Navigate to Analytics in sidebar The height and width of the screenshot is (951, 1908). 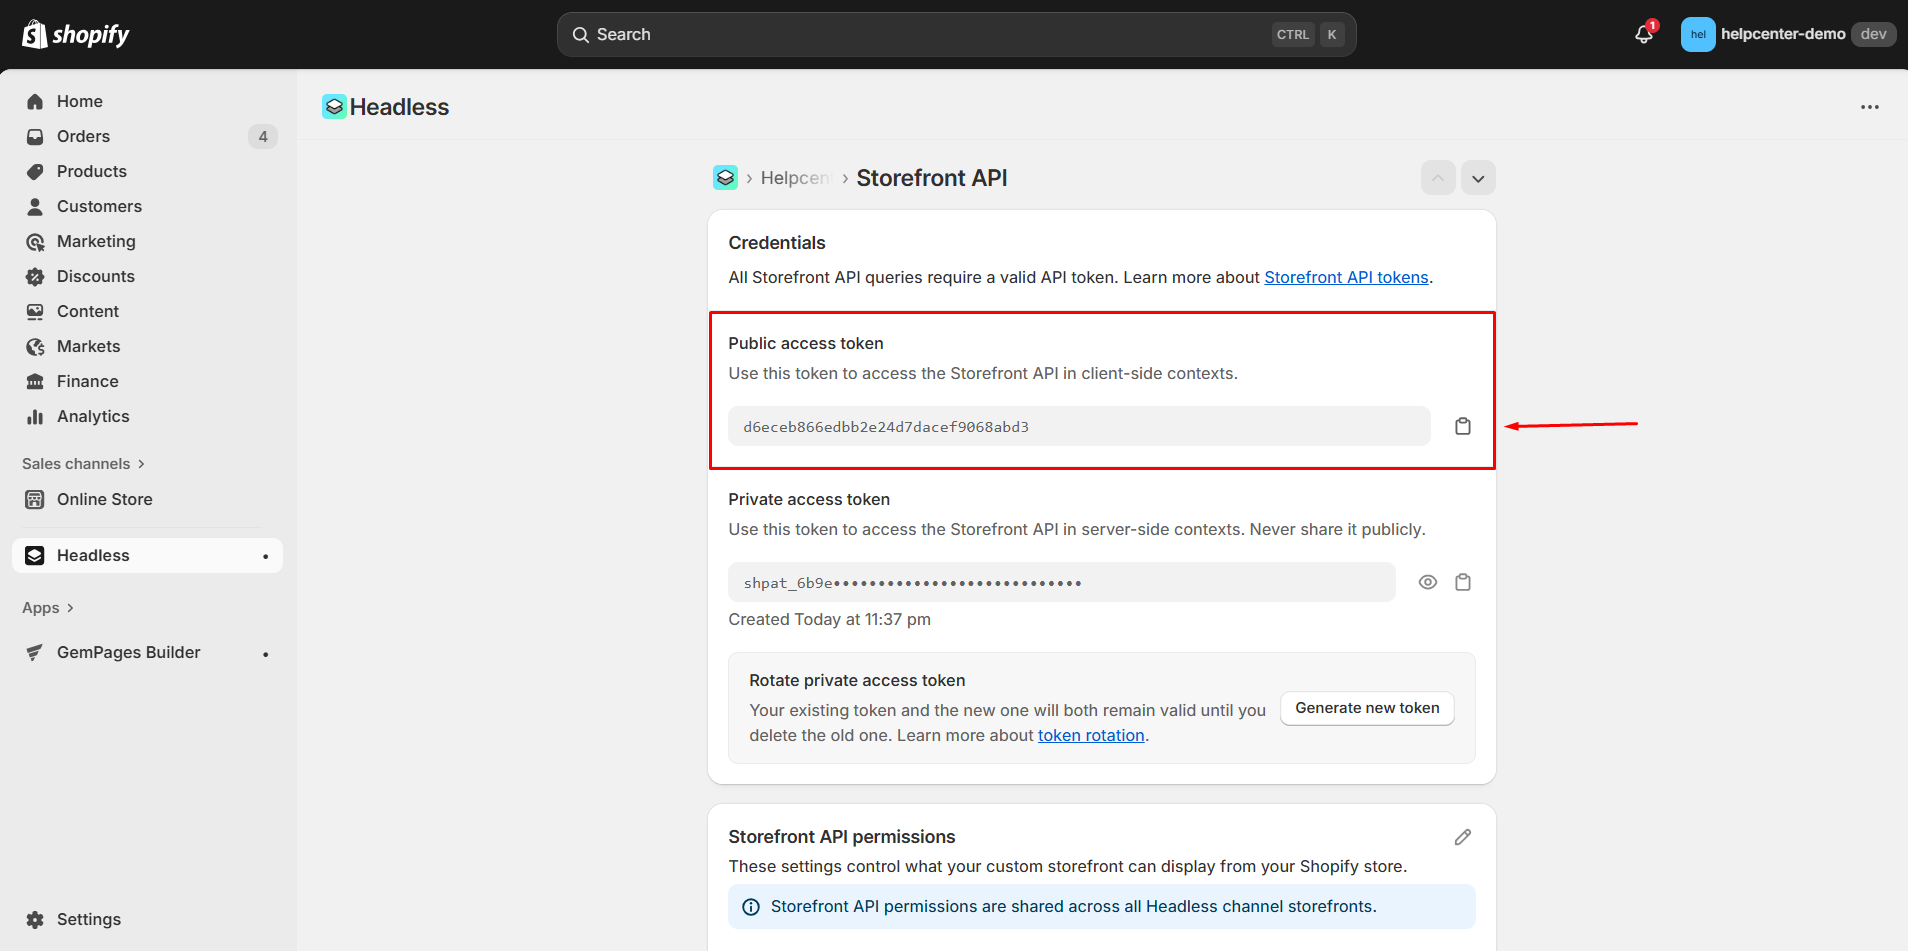[x=93, y=416]
